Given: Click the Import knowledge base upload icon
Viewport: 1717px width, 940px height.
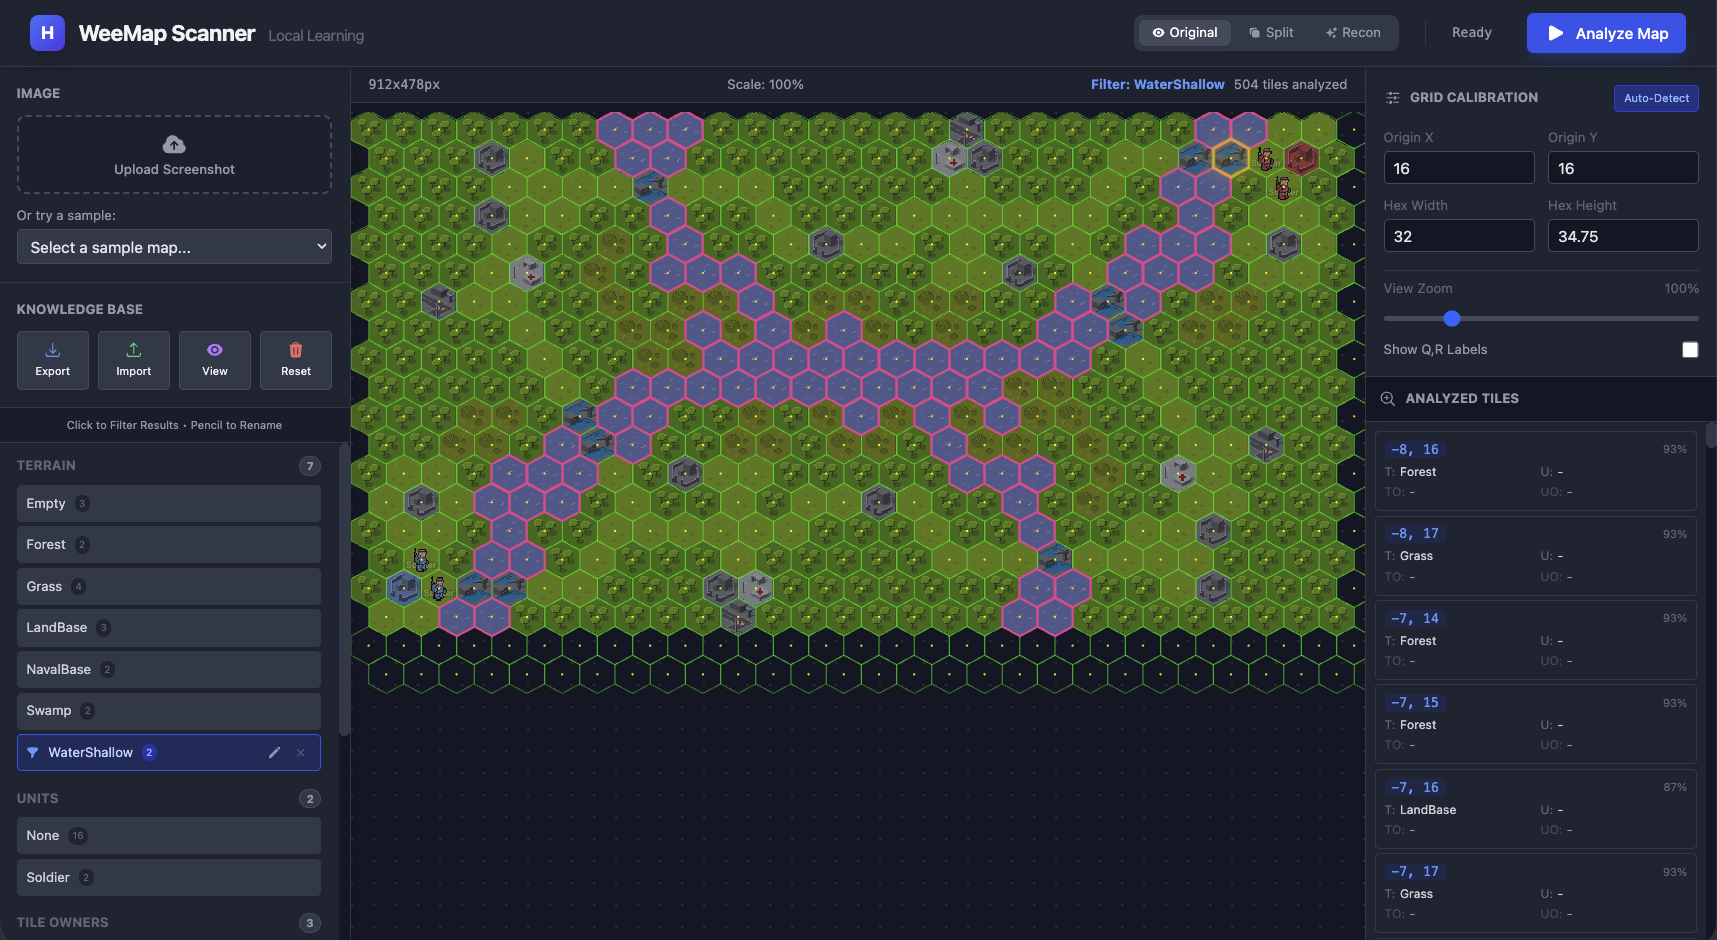Looking at the screenshot, I should [x=133, y=350].
